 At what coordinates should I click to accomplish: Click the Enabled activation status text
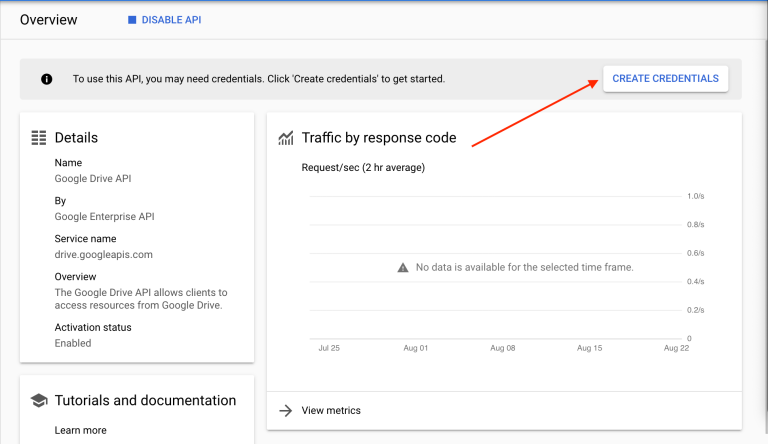click(x=73, y=343)
